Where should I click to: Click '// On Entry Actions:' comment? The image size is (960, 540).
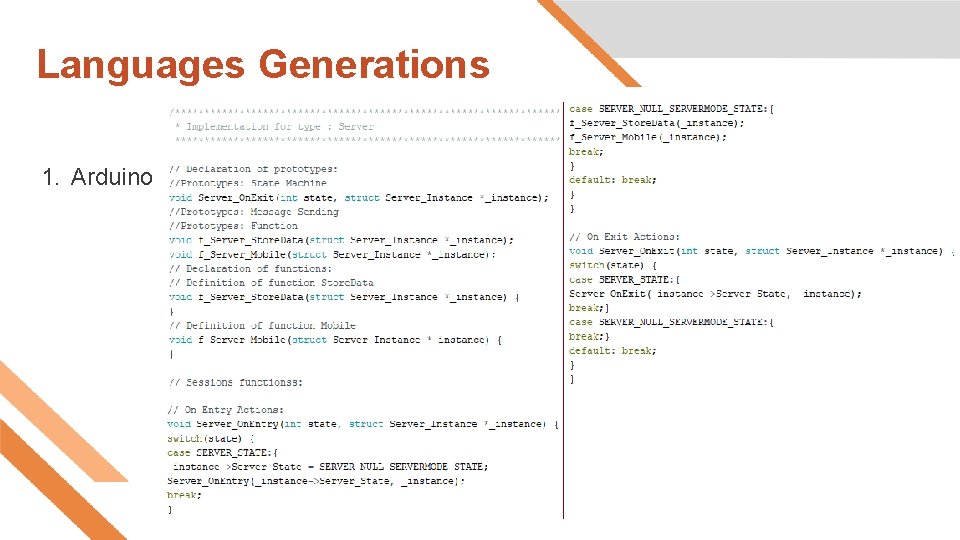(x=226, y=410)
